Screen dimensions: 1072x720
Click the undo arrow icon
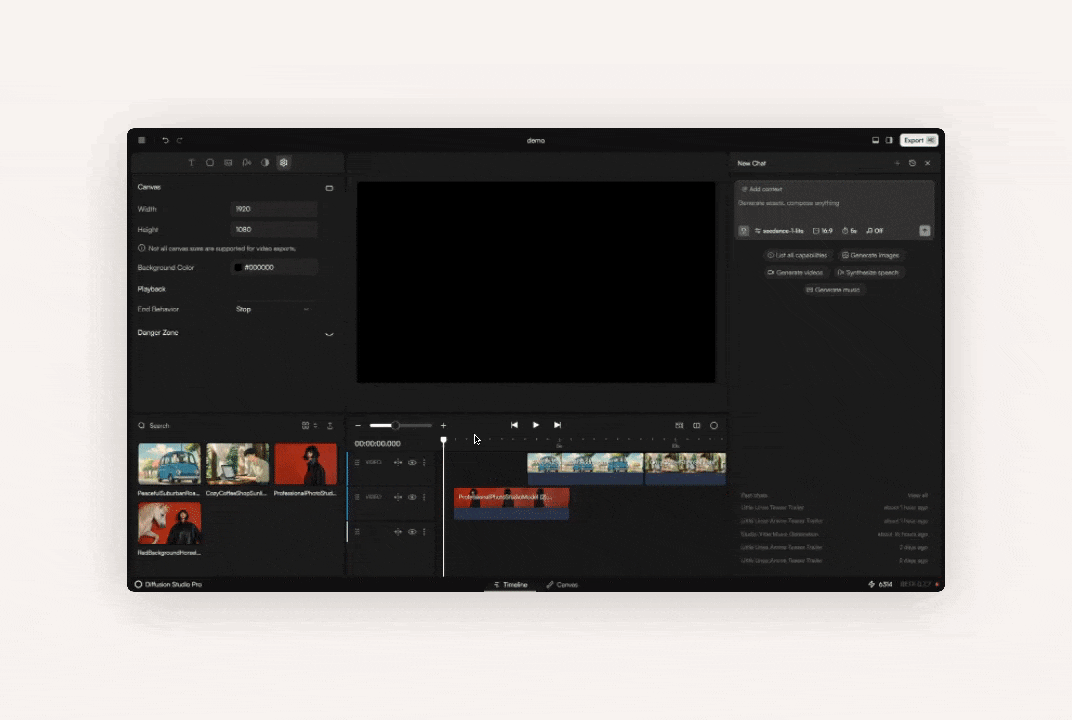click(165, 140)
